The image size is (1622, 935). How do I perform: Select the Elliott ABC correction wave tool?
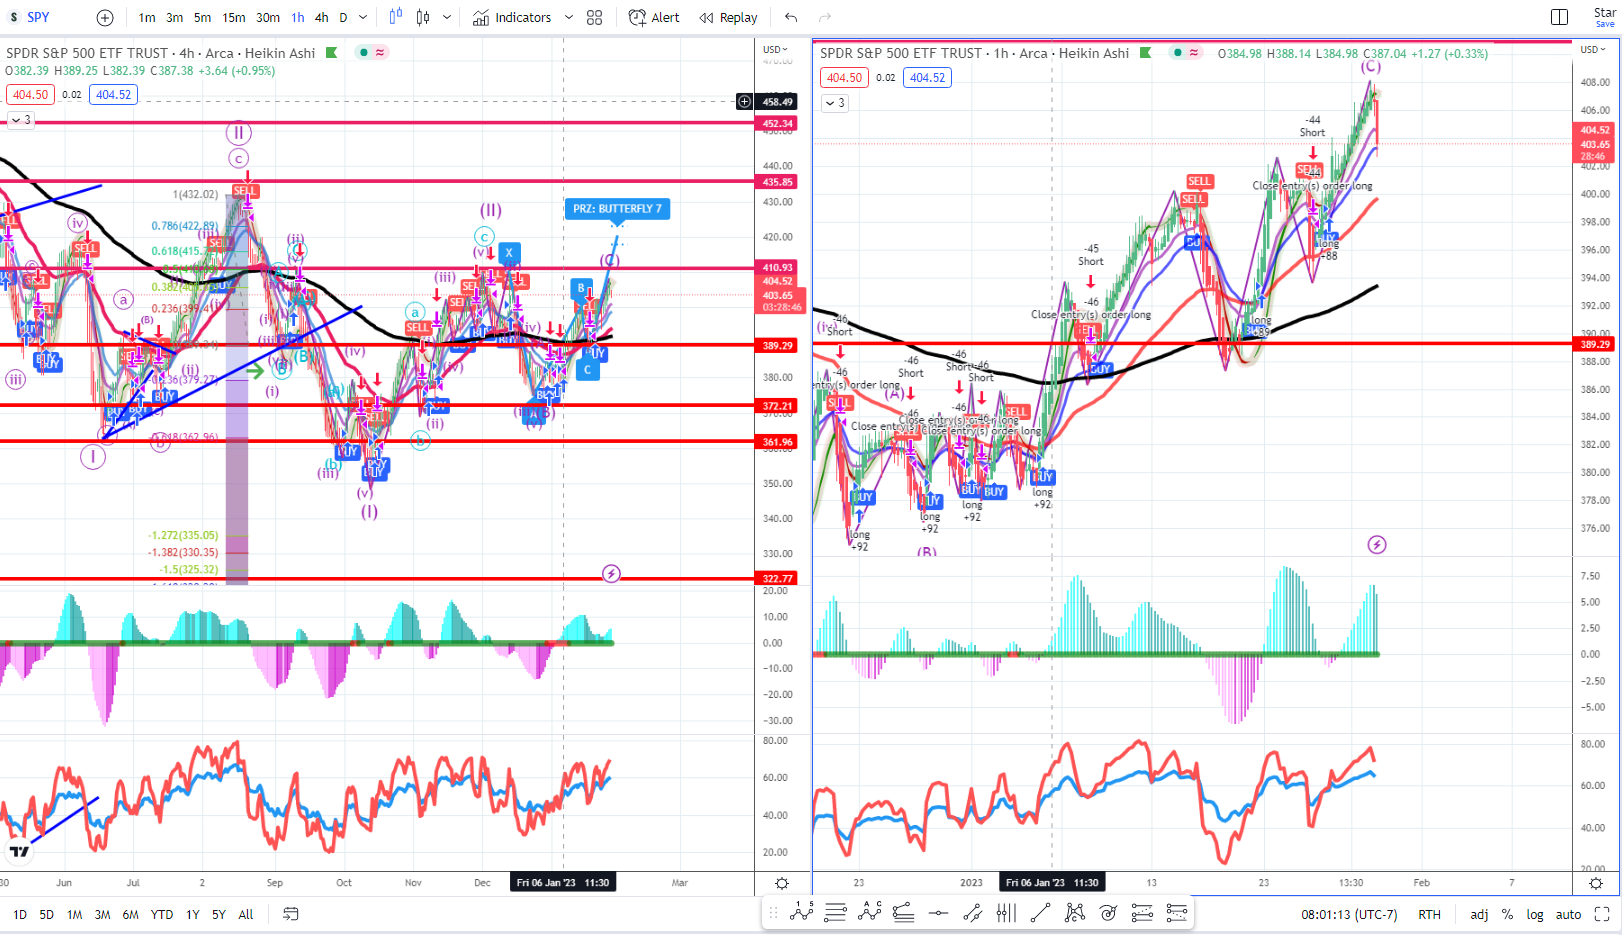(x=870, y=912)
